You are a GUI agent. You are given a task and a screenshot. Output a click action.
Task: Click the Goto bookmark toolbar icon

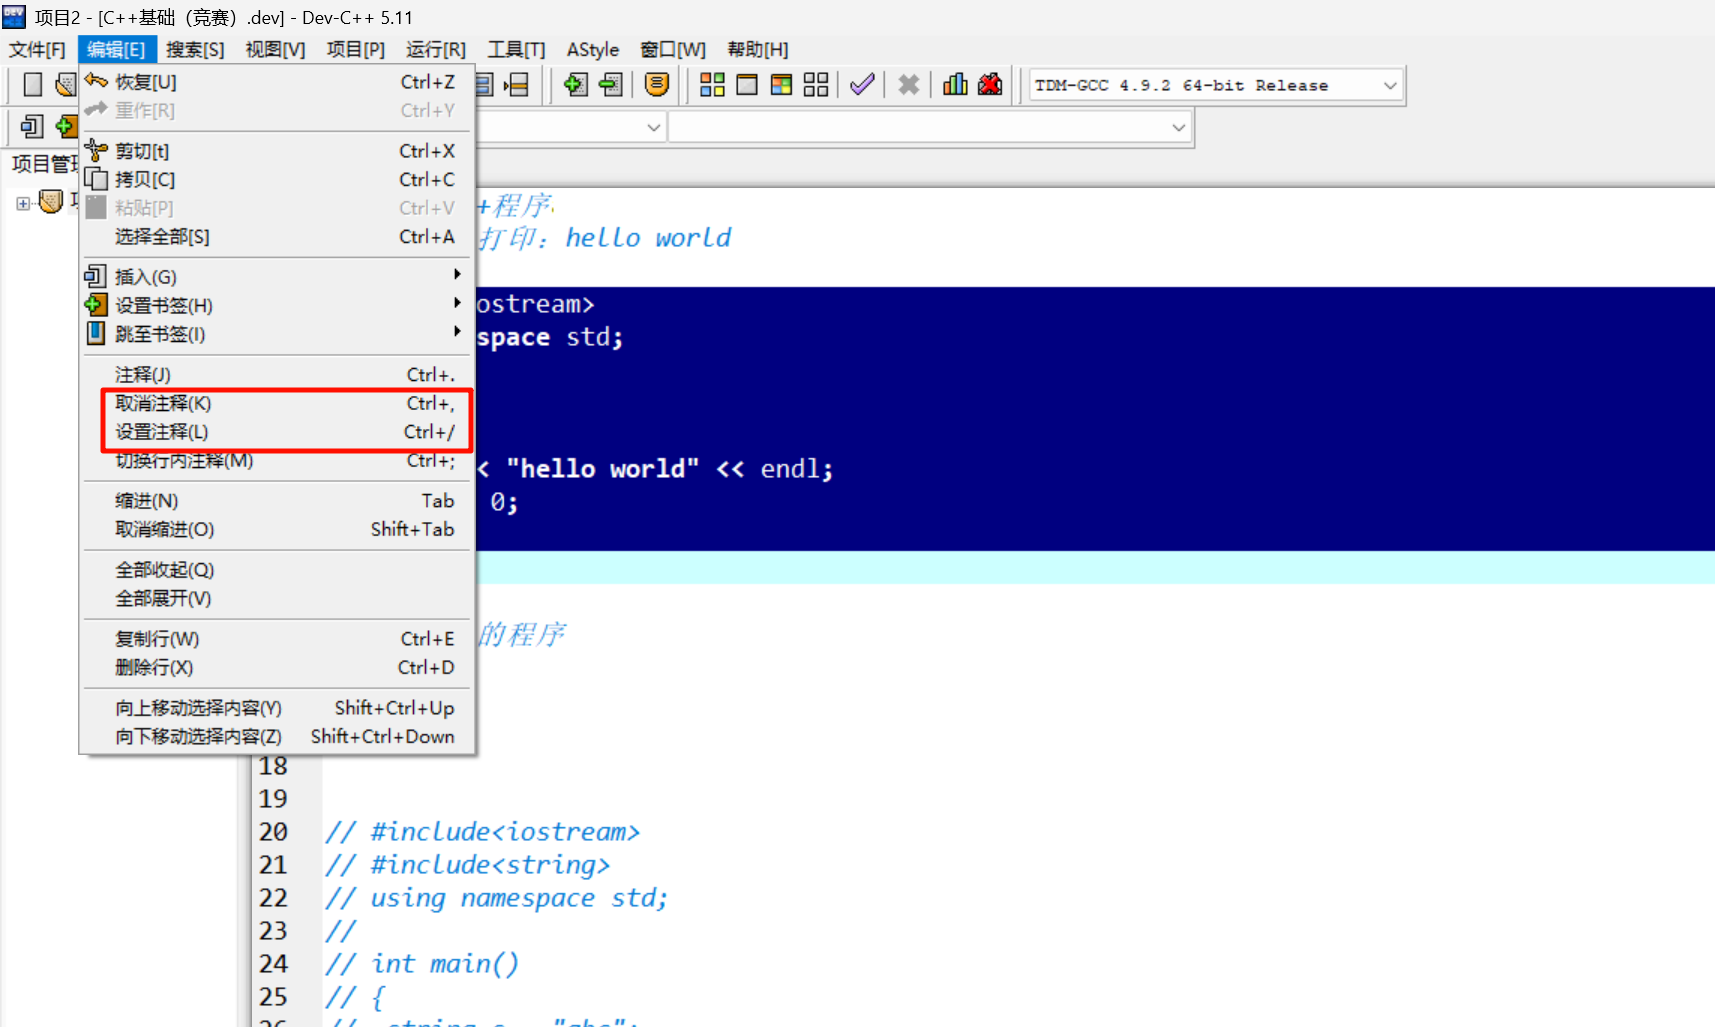[x=611, y=85]
